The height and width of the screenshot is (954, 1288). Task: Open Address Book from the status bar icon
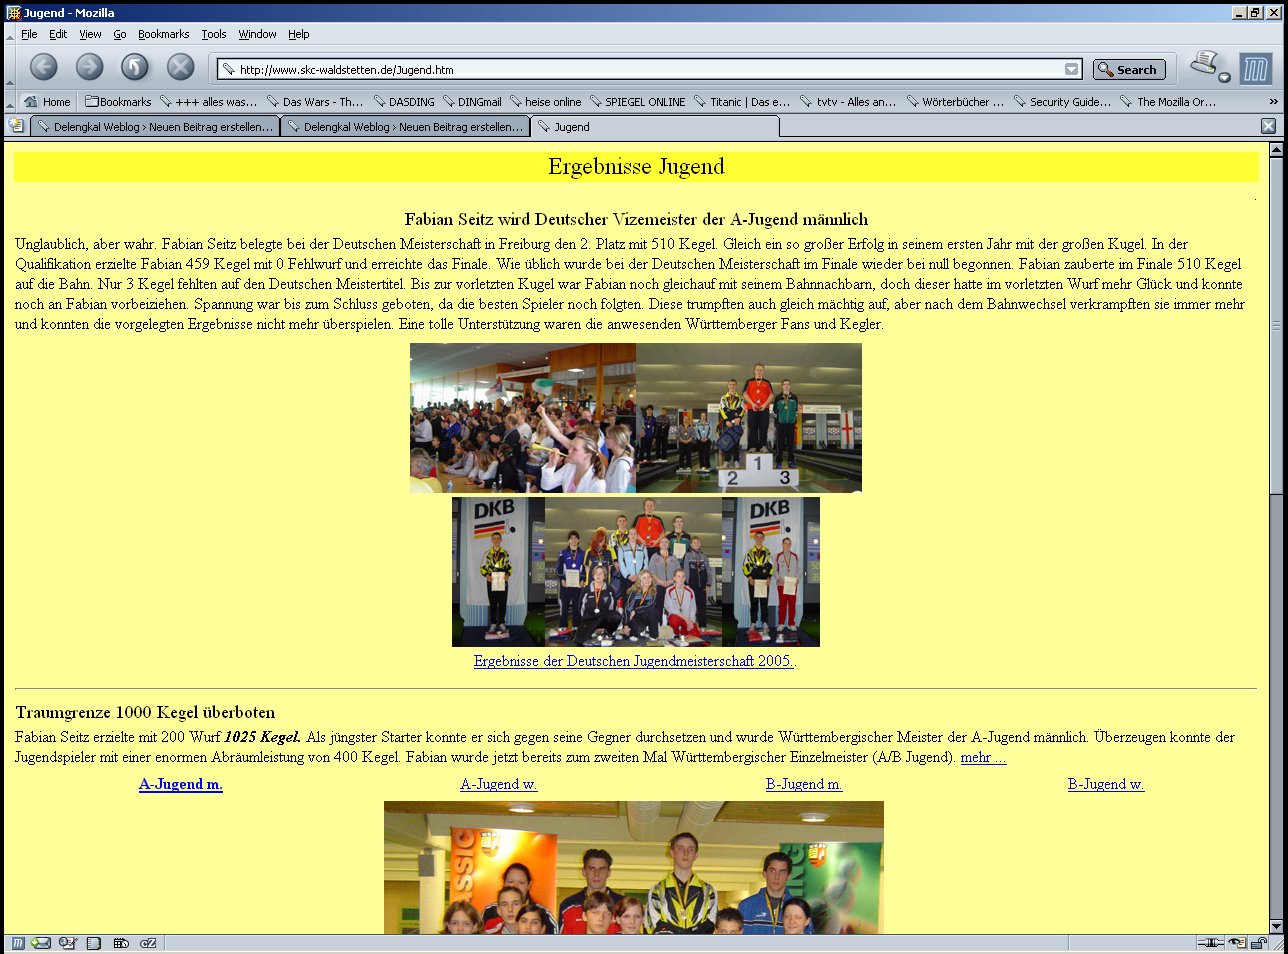(x=94, y=943)
